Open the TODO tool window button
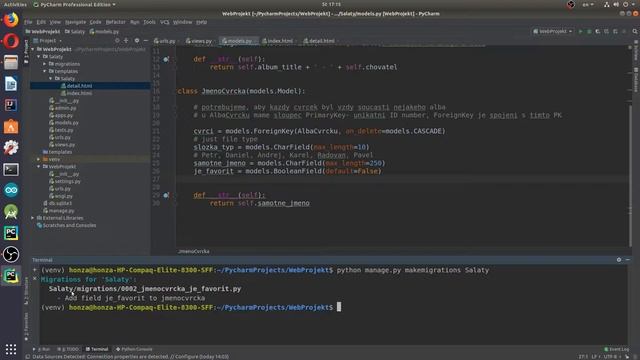The image size is (640, 360). 68,349
